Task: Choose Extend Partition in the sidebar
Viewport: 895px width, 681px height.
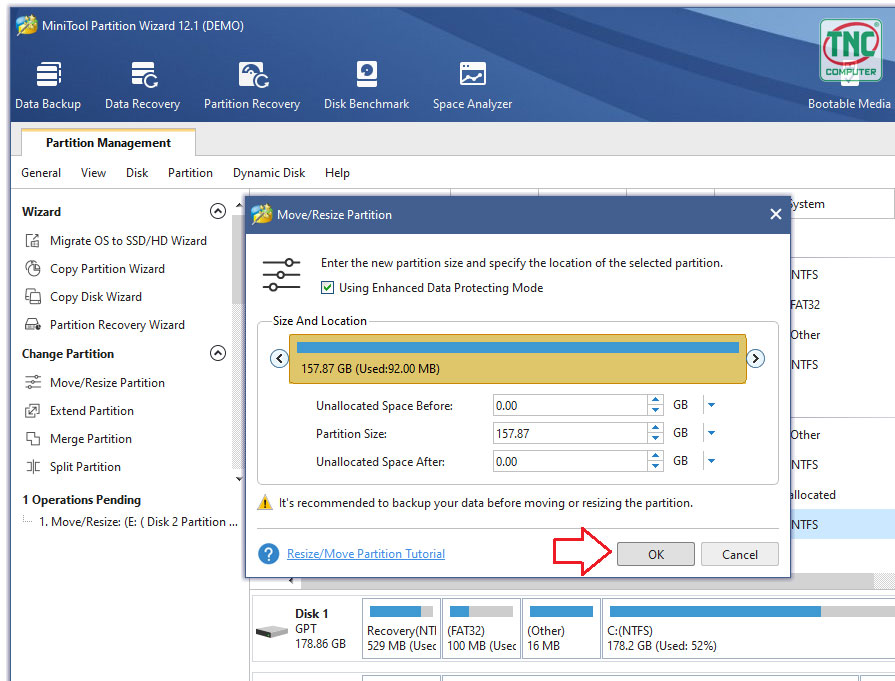Action: tap(92, 410)
